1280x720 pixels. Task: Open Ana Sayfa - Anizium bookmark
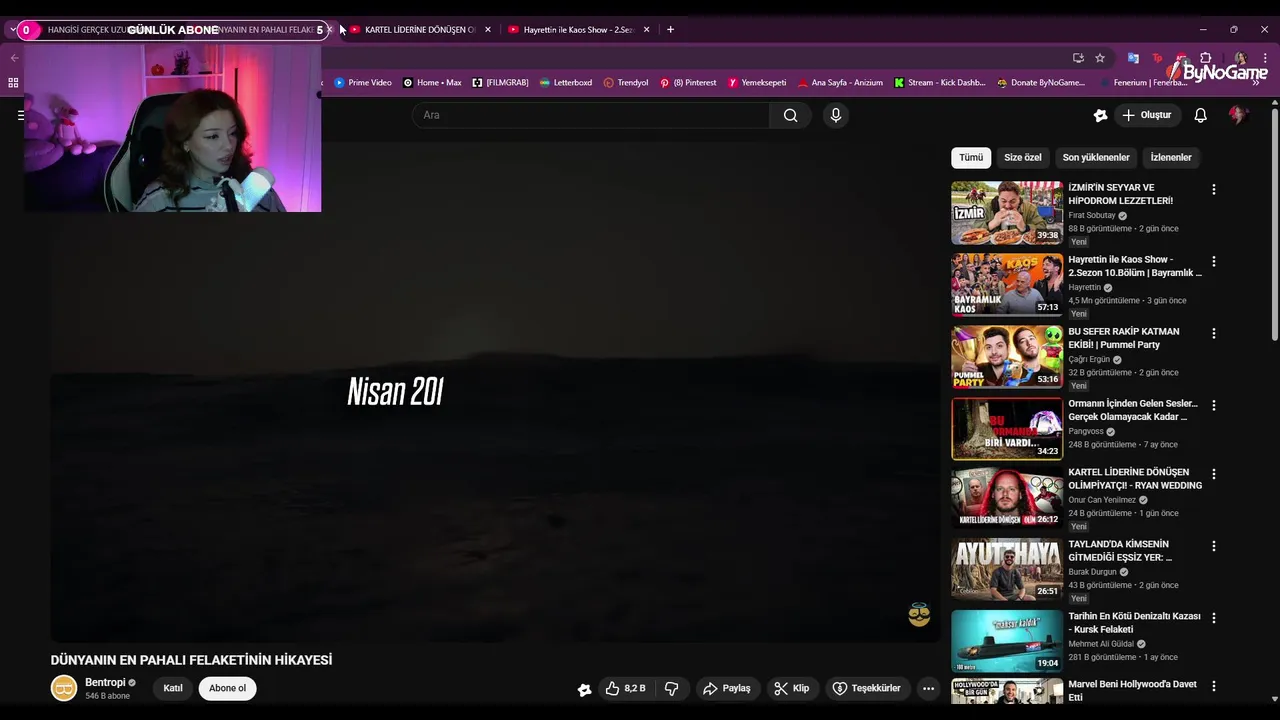(840, 83)
